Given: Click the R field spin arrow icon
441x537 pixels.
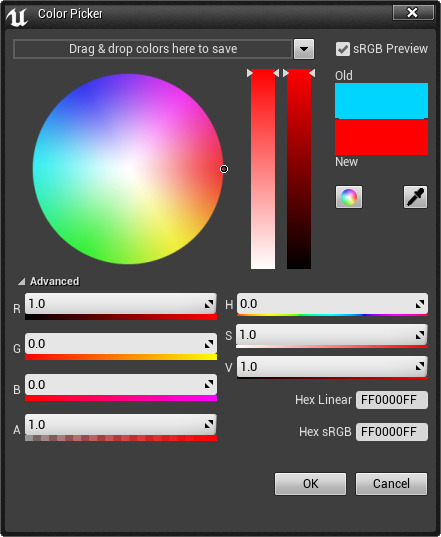Looking at the screenshot, I should click(209, 304).
